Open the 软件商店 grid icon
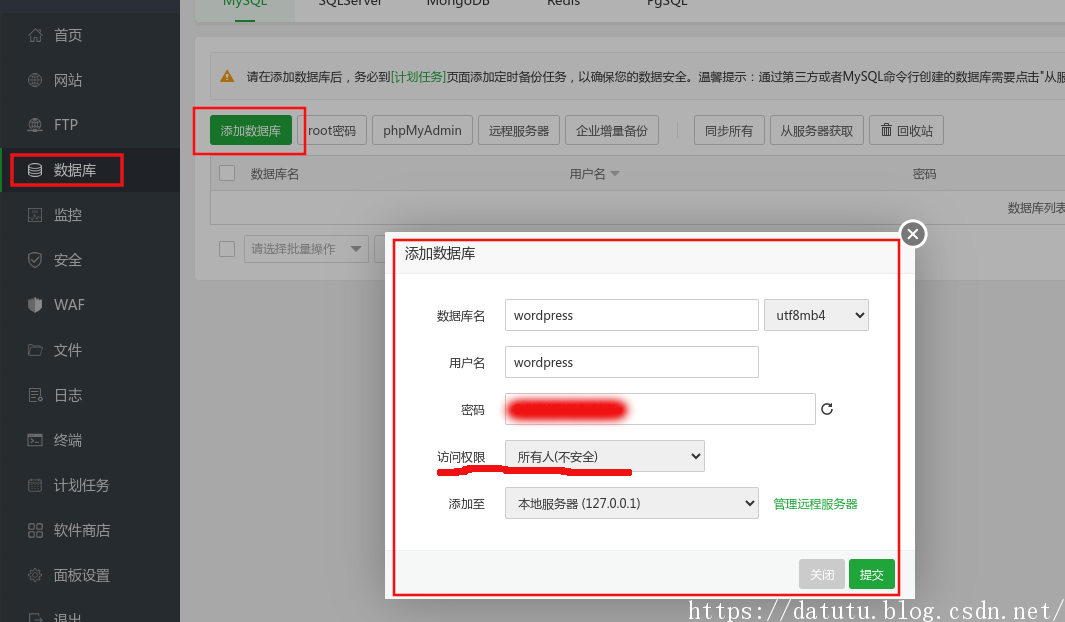1065x622 pixels. click(35, 530)
